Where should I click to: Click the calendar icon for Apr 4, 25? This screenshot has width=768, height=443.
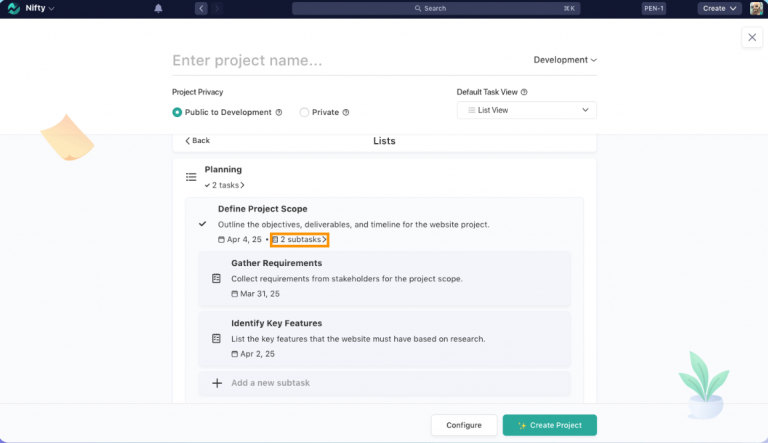221,240
